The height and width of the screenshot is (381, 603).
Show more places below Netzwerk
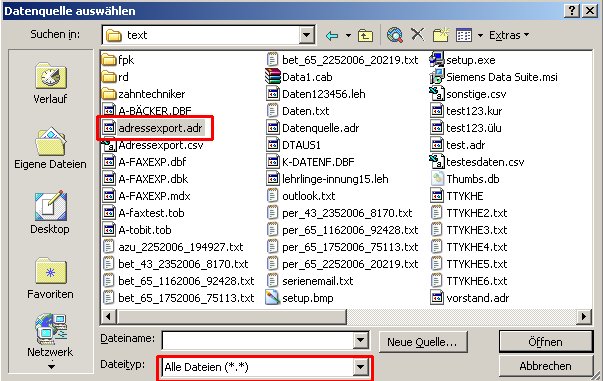51,367
